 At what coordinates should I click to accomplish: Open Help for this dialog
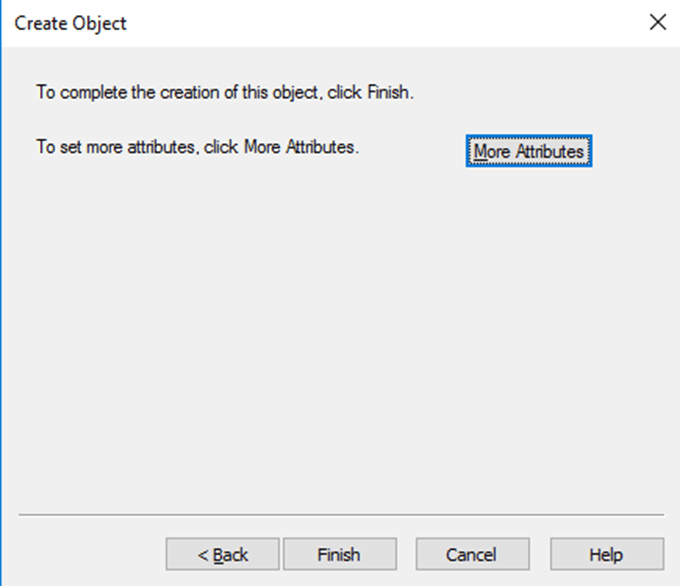tap(605, 554)
